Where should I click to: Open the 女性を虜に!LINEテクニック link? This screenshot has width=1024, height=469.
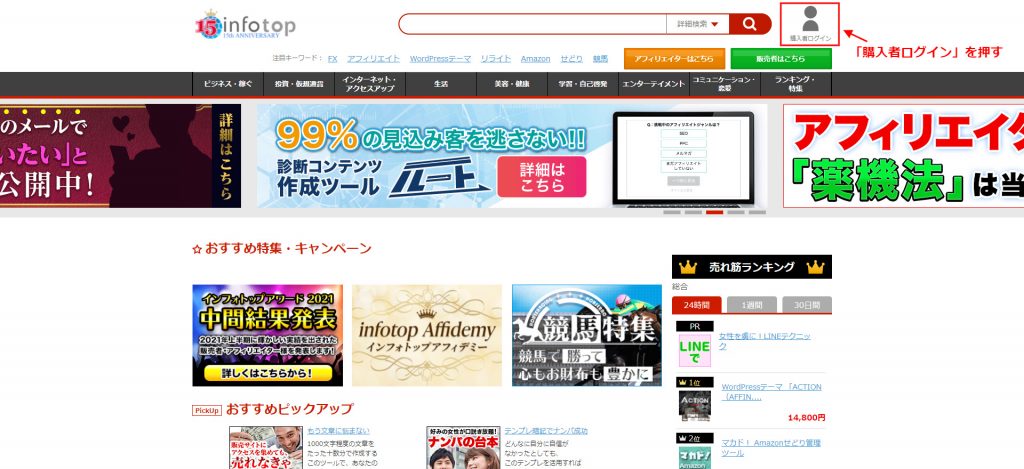tap(765, 341)
